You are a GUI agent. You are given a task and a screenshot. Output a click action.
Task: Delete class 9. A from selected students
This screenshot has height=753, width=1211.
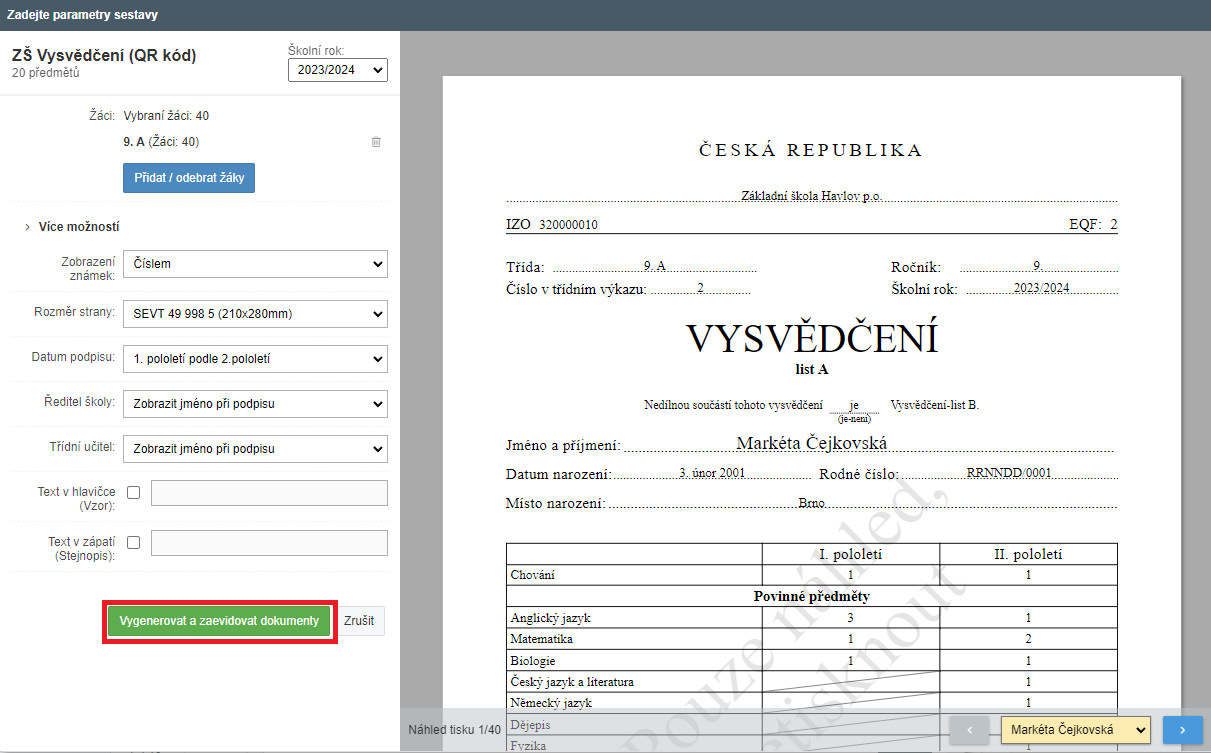click(x=376, y=142)
